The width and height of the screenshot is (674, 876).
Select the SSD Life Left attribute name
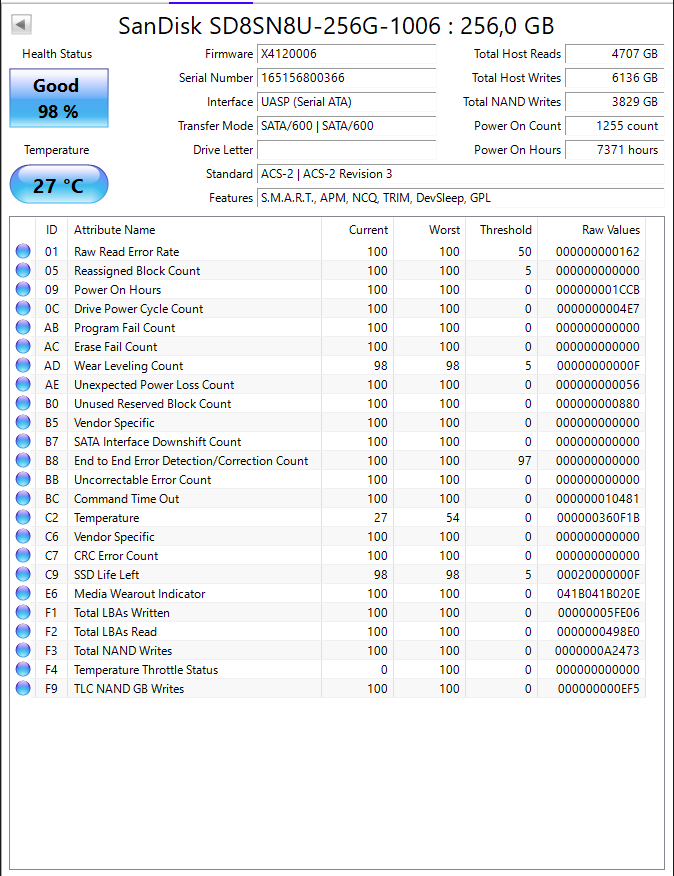(x=106, y=575)
